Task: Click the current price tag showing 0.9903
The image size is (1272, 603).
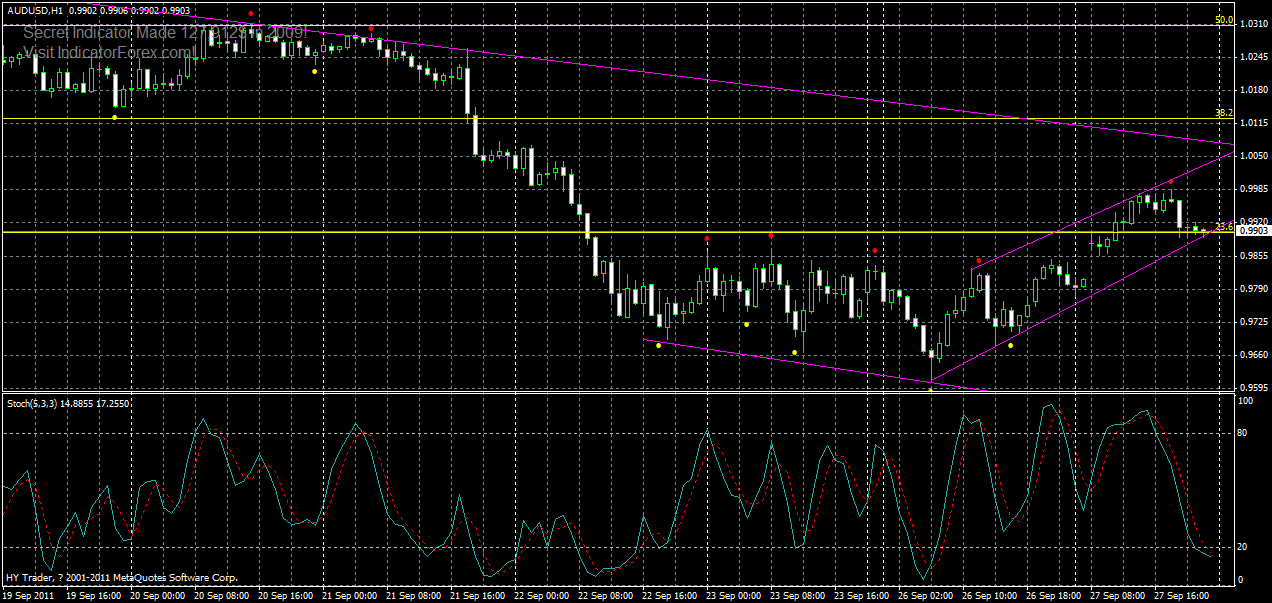Action: coord(1249,230)
